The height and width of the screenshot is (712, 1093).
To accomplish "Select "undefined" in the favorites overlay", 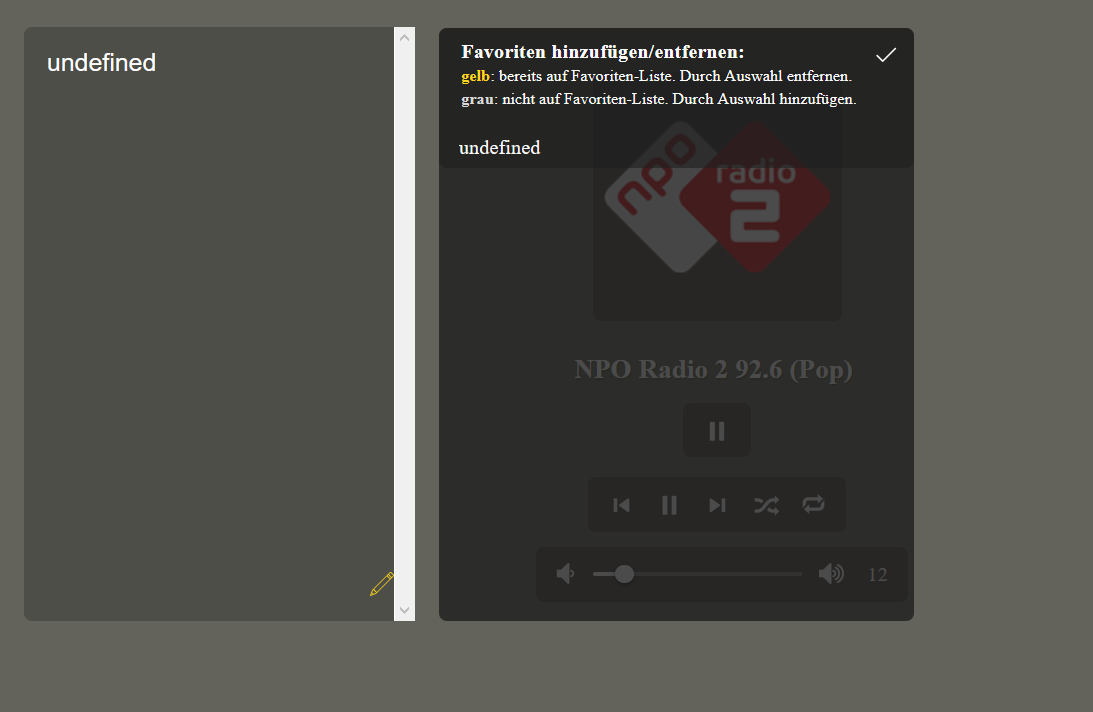I will (x=499, y=148).
